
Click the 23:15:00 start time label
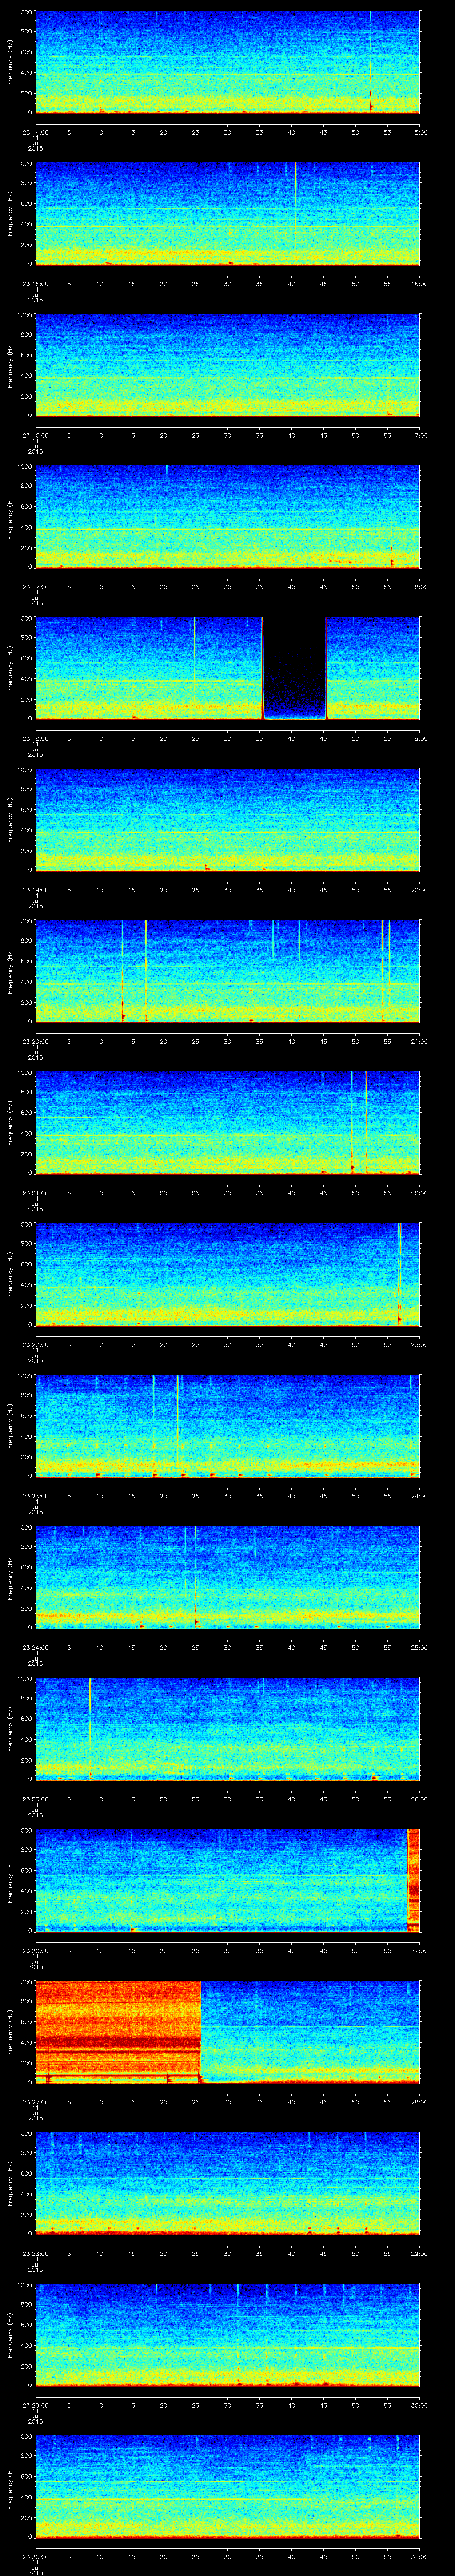coord(35,284)
